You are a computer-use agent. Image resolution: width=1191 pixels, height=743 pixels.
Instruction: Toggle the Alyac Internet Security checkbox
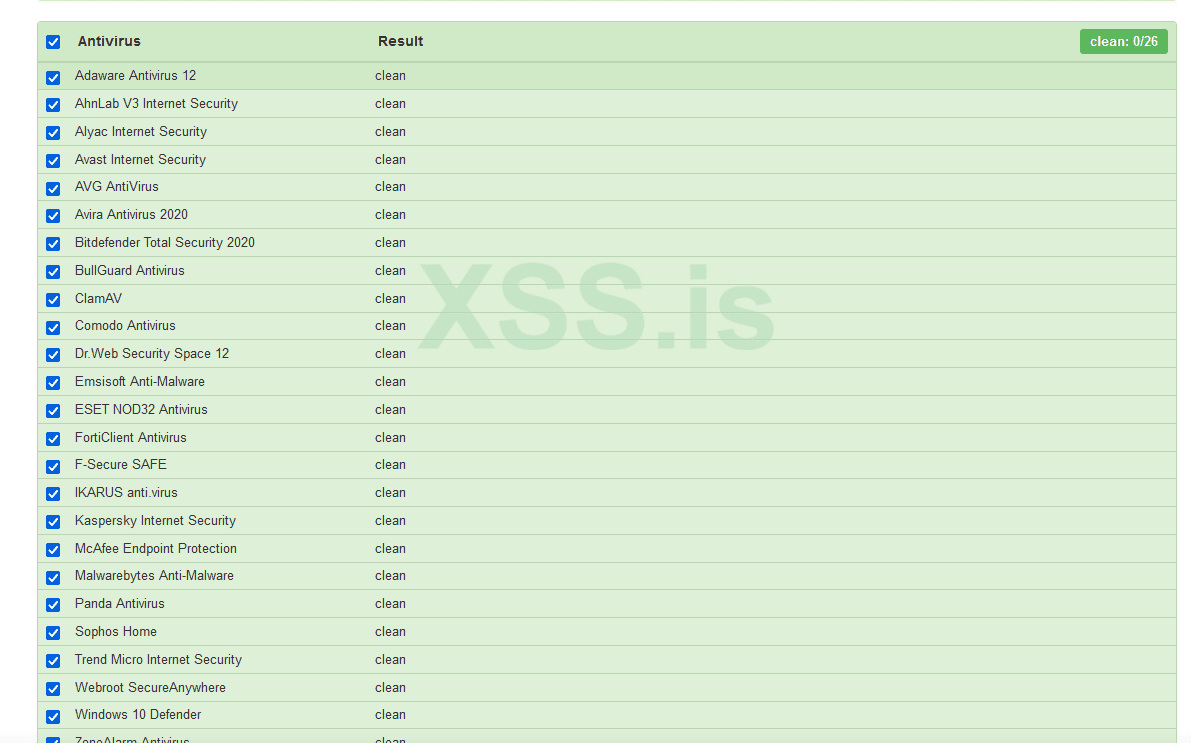click(53, 133)
